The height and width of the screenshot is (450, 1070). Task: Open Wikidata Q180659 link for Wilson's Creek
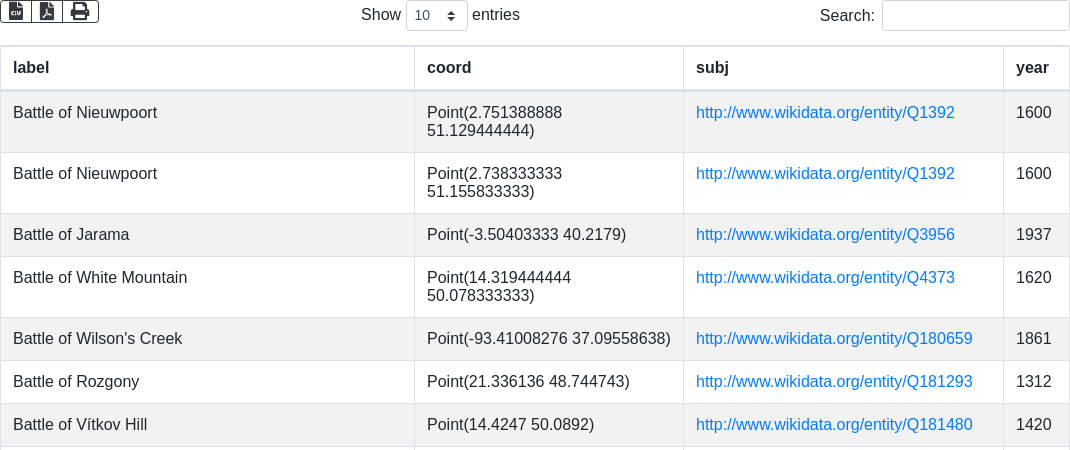click(x=834, y=339)
